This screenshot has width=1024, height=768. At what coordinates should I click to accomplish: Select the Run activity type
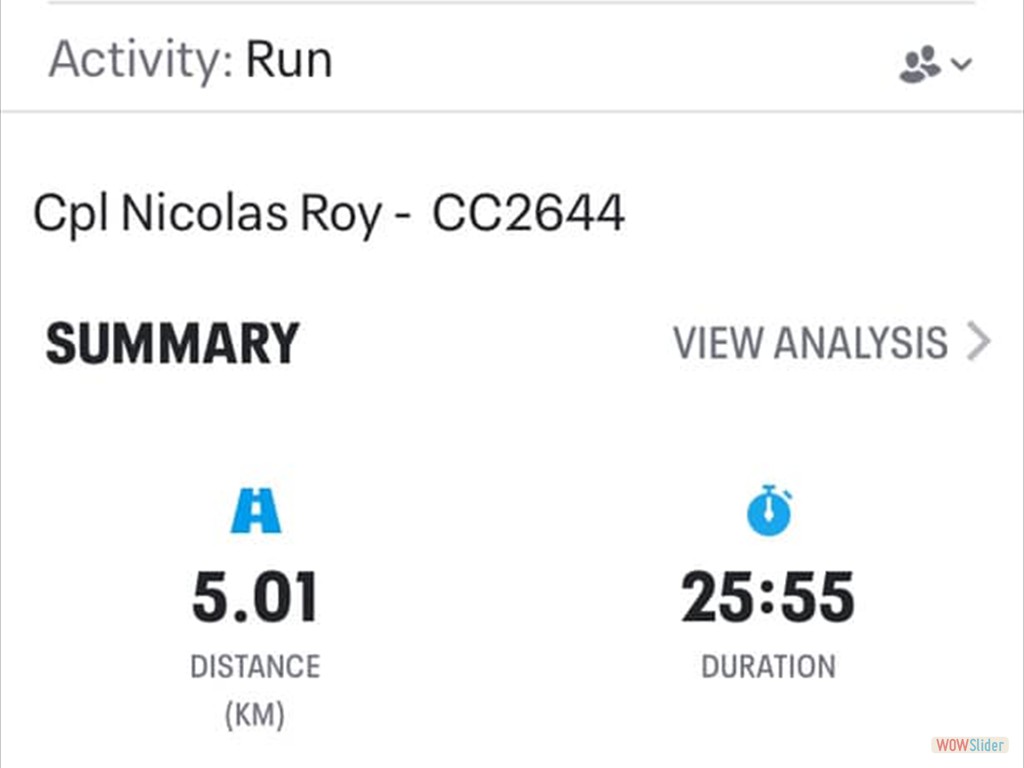point(289,61)
